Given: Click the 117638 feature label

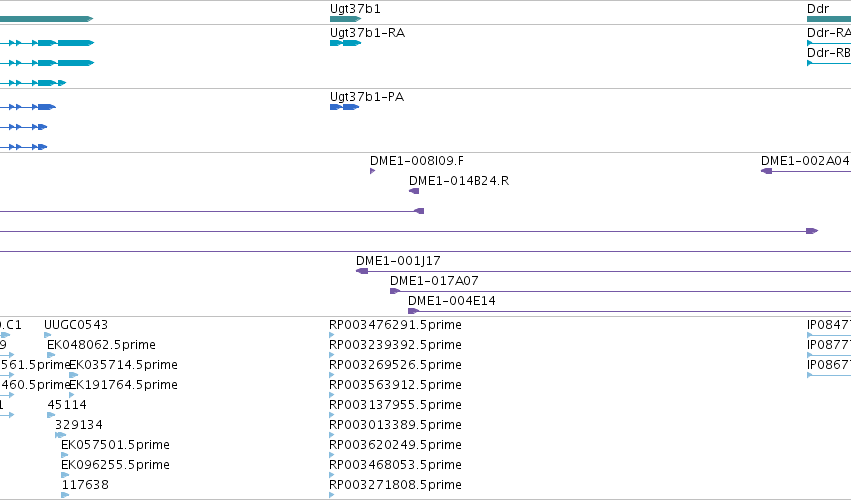Looking at the screenshot, I should tap(85, 485).
